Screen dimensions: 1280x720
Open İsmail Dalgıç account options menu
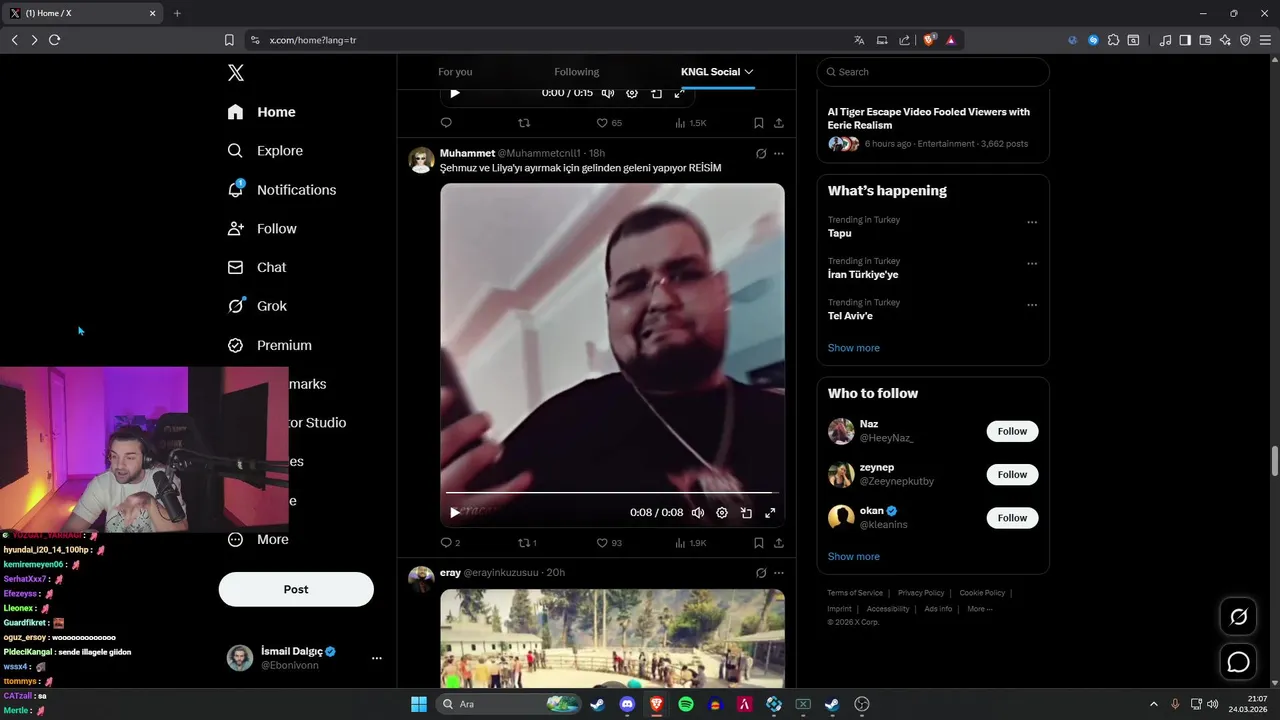[x=377, y=658]
